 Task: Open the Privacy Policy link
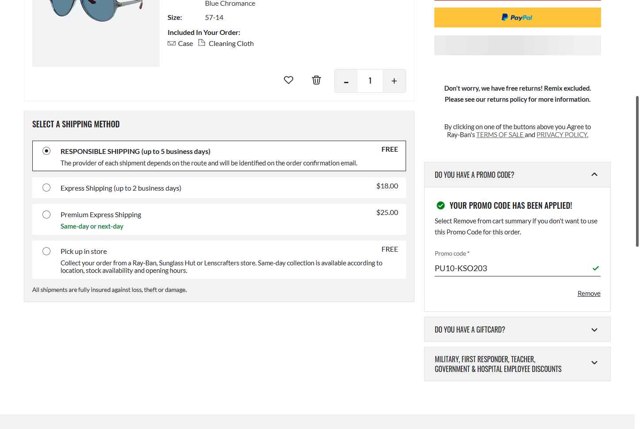562,135
